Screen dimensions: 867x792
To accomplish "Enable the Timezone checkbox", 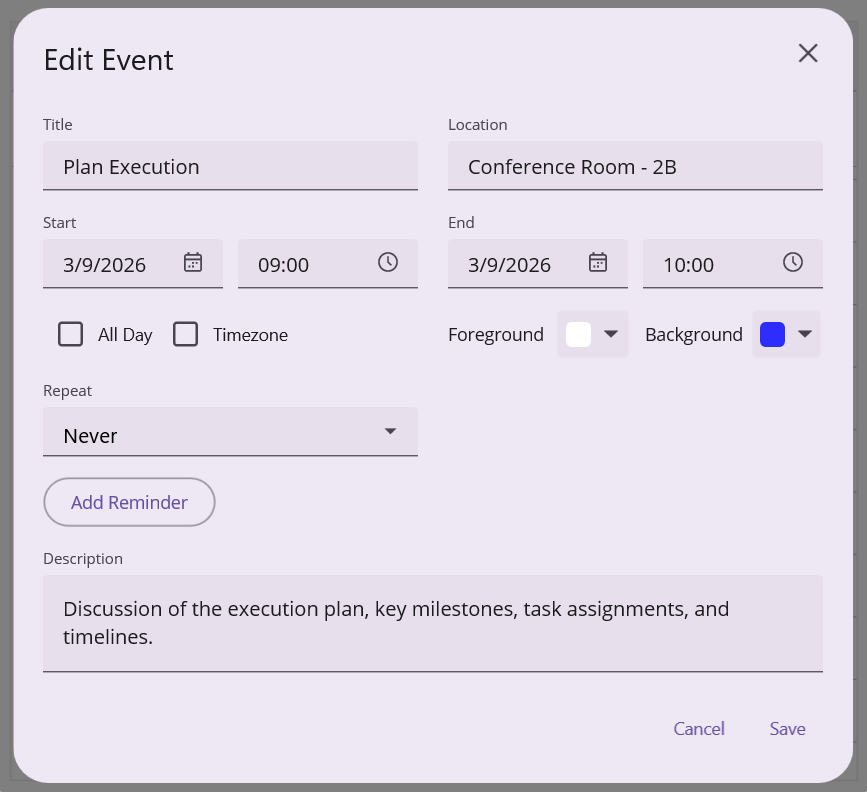I will [185, 334].
